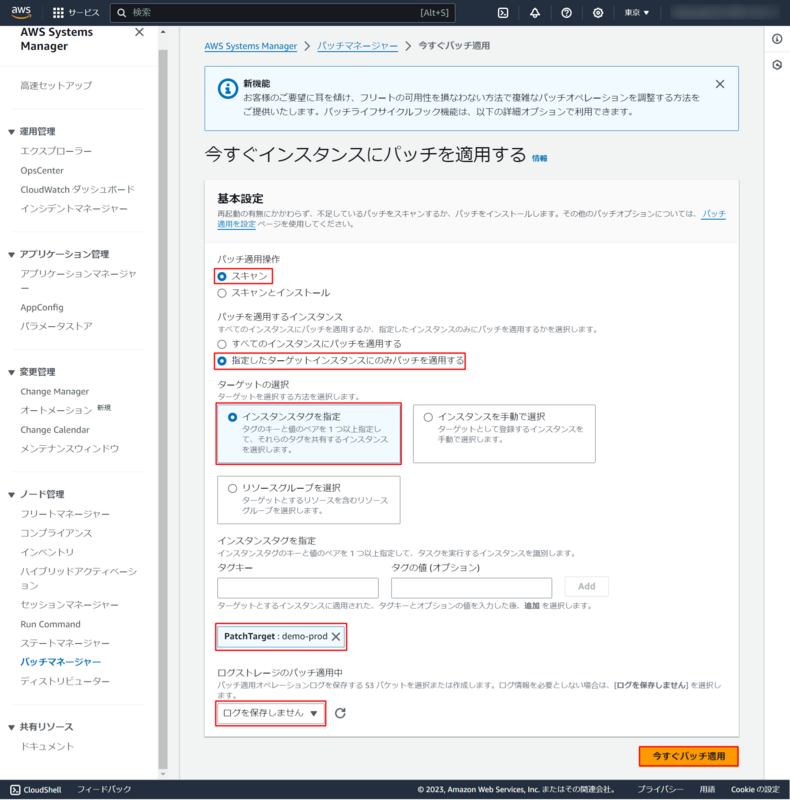Open CloudWatch ダッシュボード in sidebar
Screen dimensions: 790x800
coord(78,190)
